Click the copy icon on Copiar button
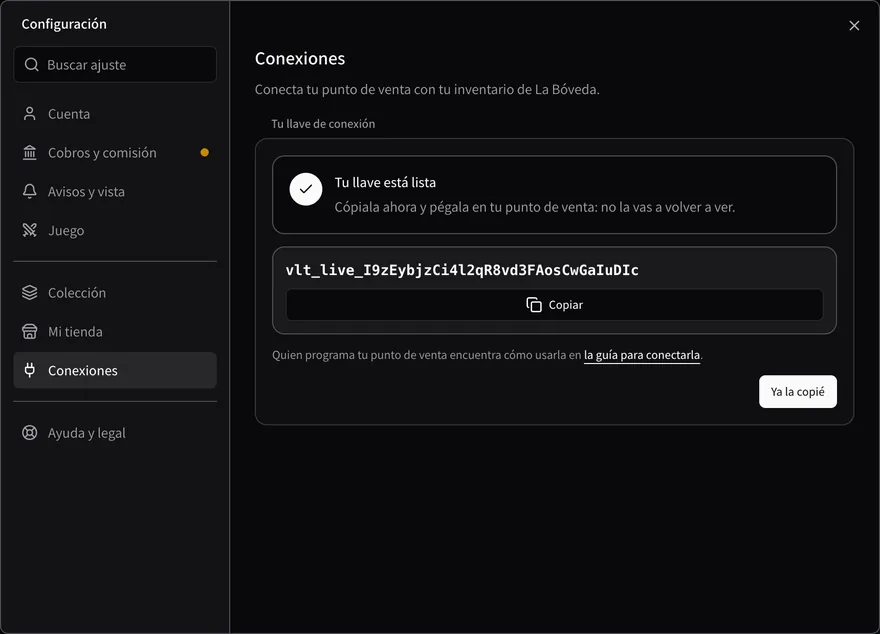880x634 pixels. click(534, 305)
